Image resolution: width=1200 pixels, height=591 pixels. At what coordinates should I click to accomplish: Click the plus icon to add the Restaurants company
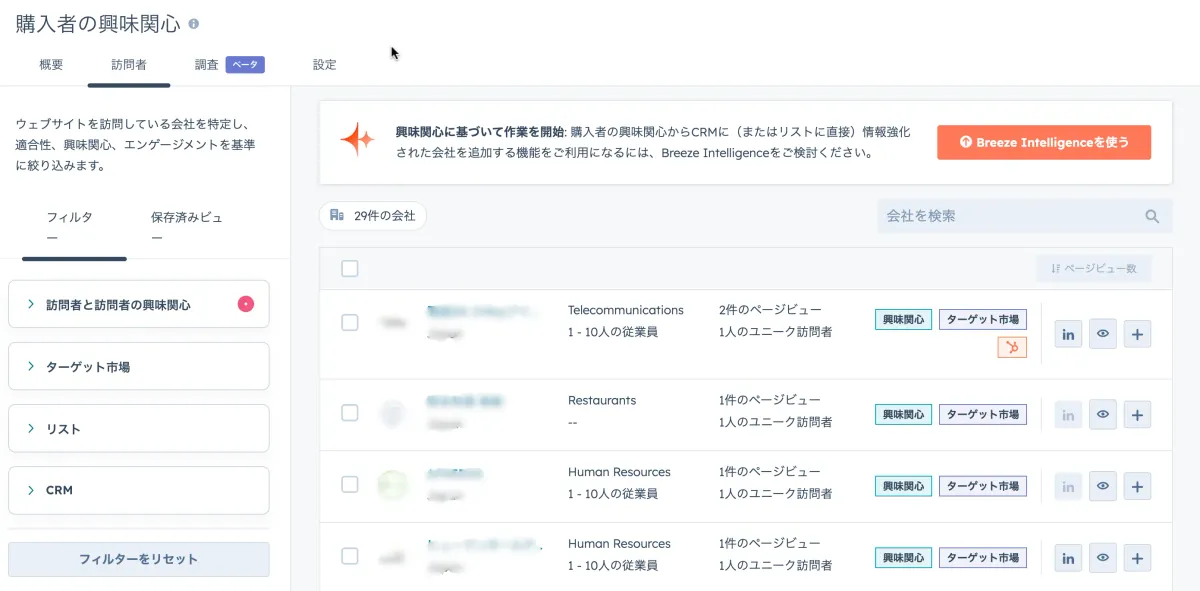(x=1137, y=414)
